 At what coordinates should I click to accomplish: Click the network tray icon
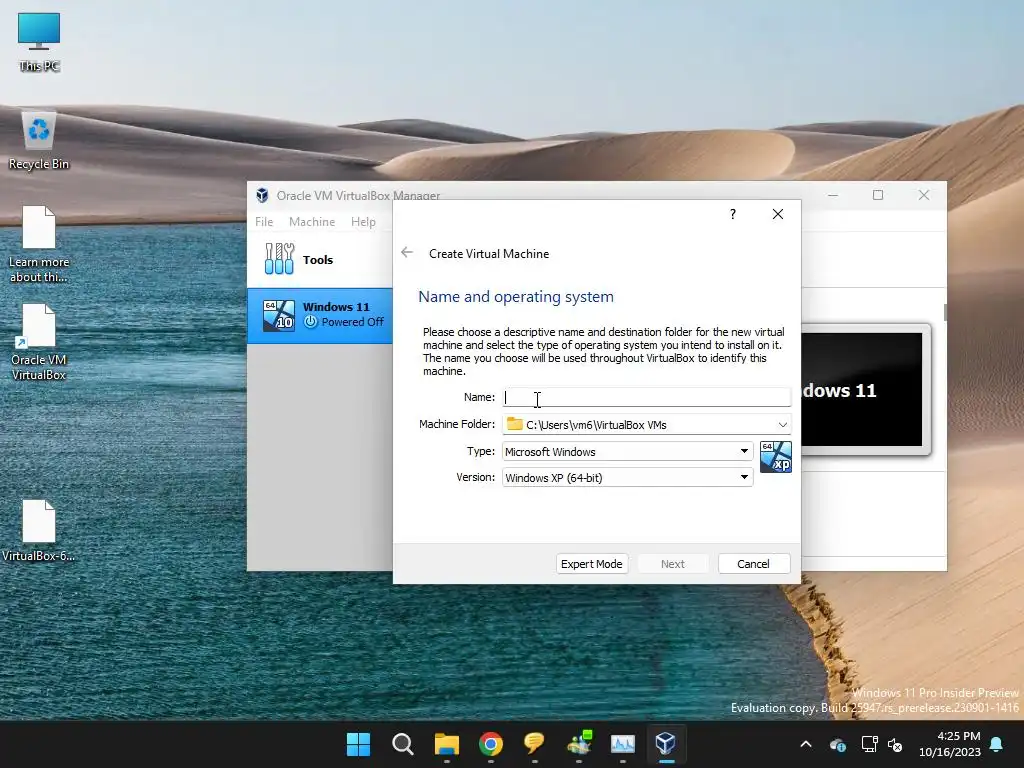click(869, 744)
